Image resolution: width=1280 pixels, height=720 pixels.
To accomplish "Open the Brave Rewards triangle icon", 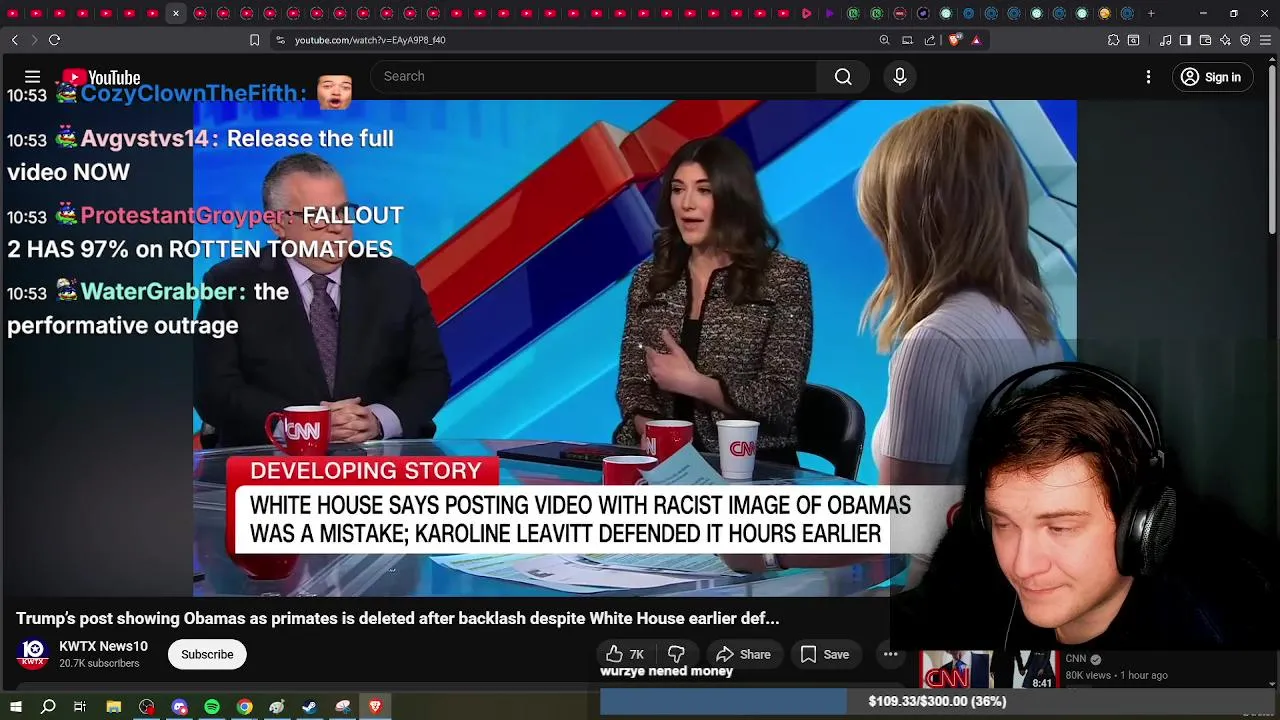I will pyautogui.click(x=976, y=40).
